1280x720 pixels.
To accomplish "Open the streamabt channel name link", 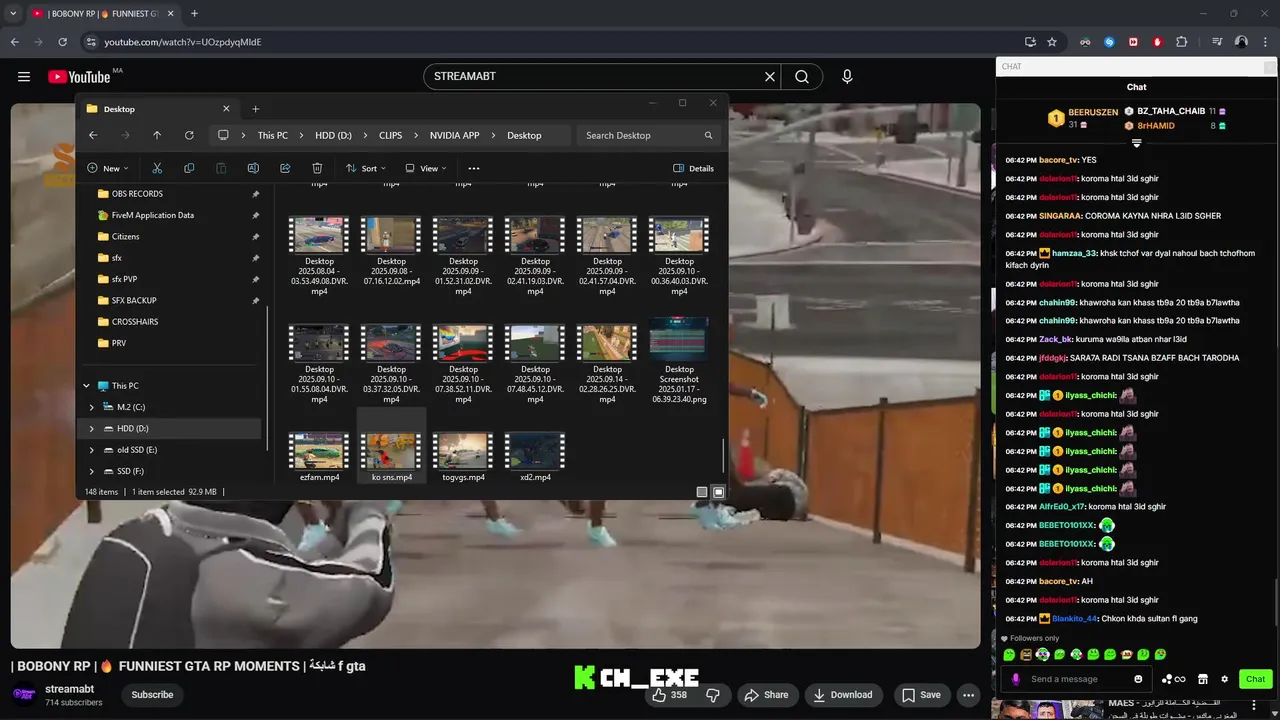I will (x=70, y=689).
